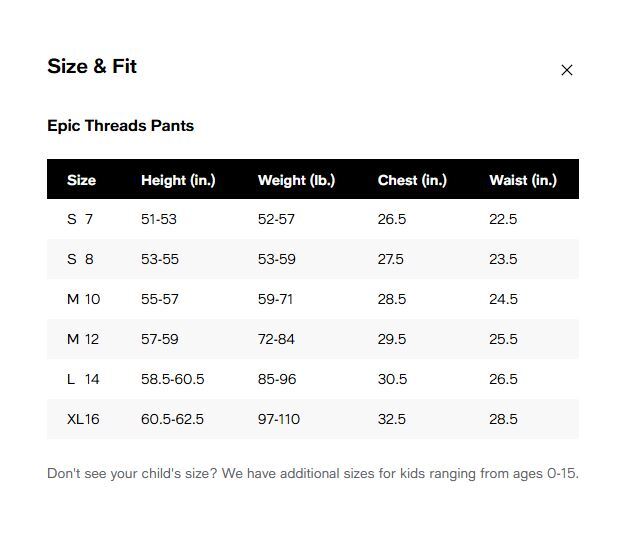625x550 pixels.
Task: Click the 58.5-60.5 height value
Action: coord(173,379)
